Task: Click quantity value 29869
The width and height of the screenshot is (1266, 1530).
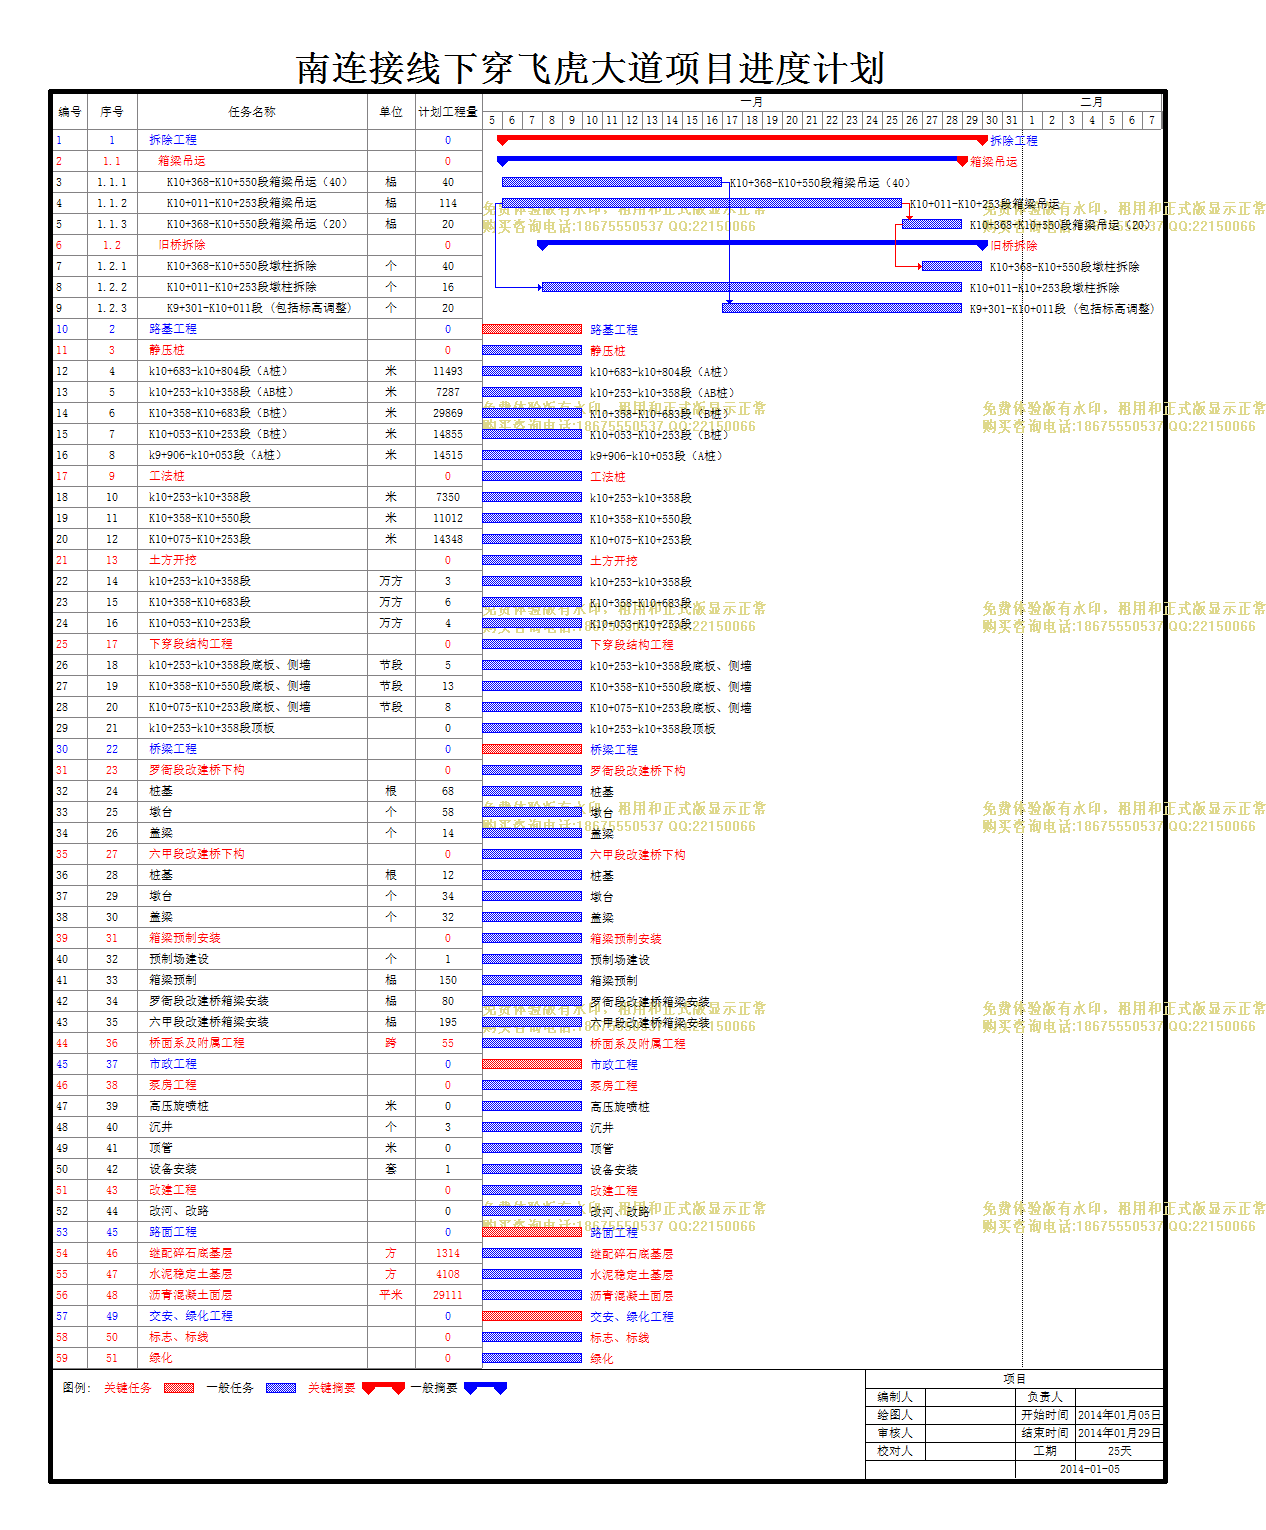Action: pyautogui.click(x=448, y=413)
